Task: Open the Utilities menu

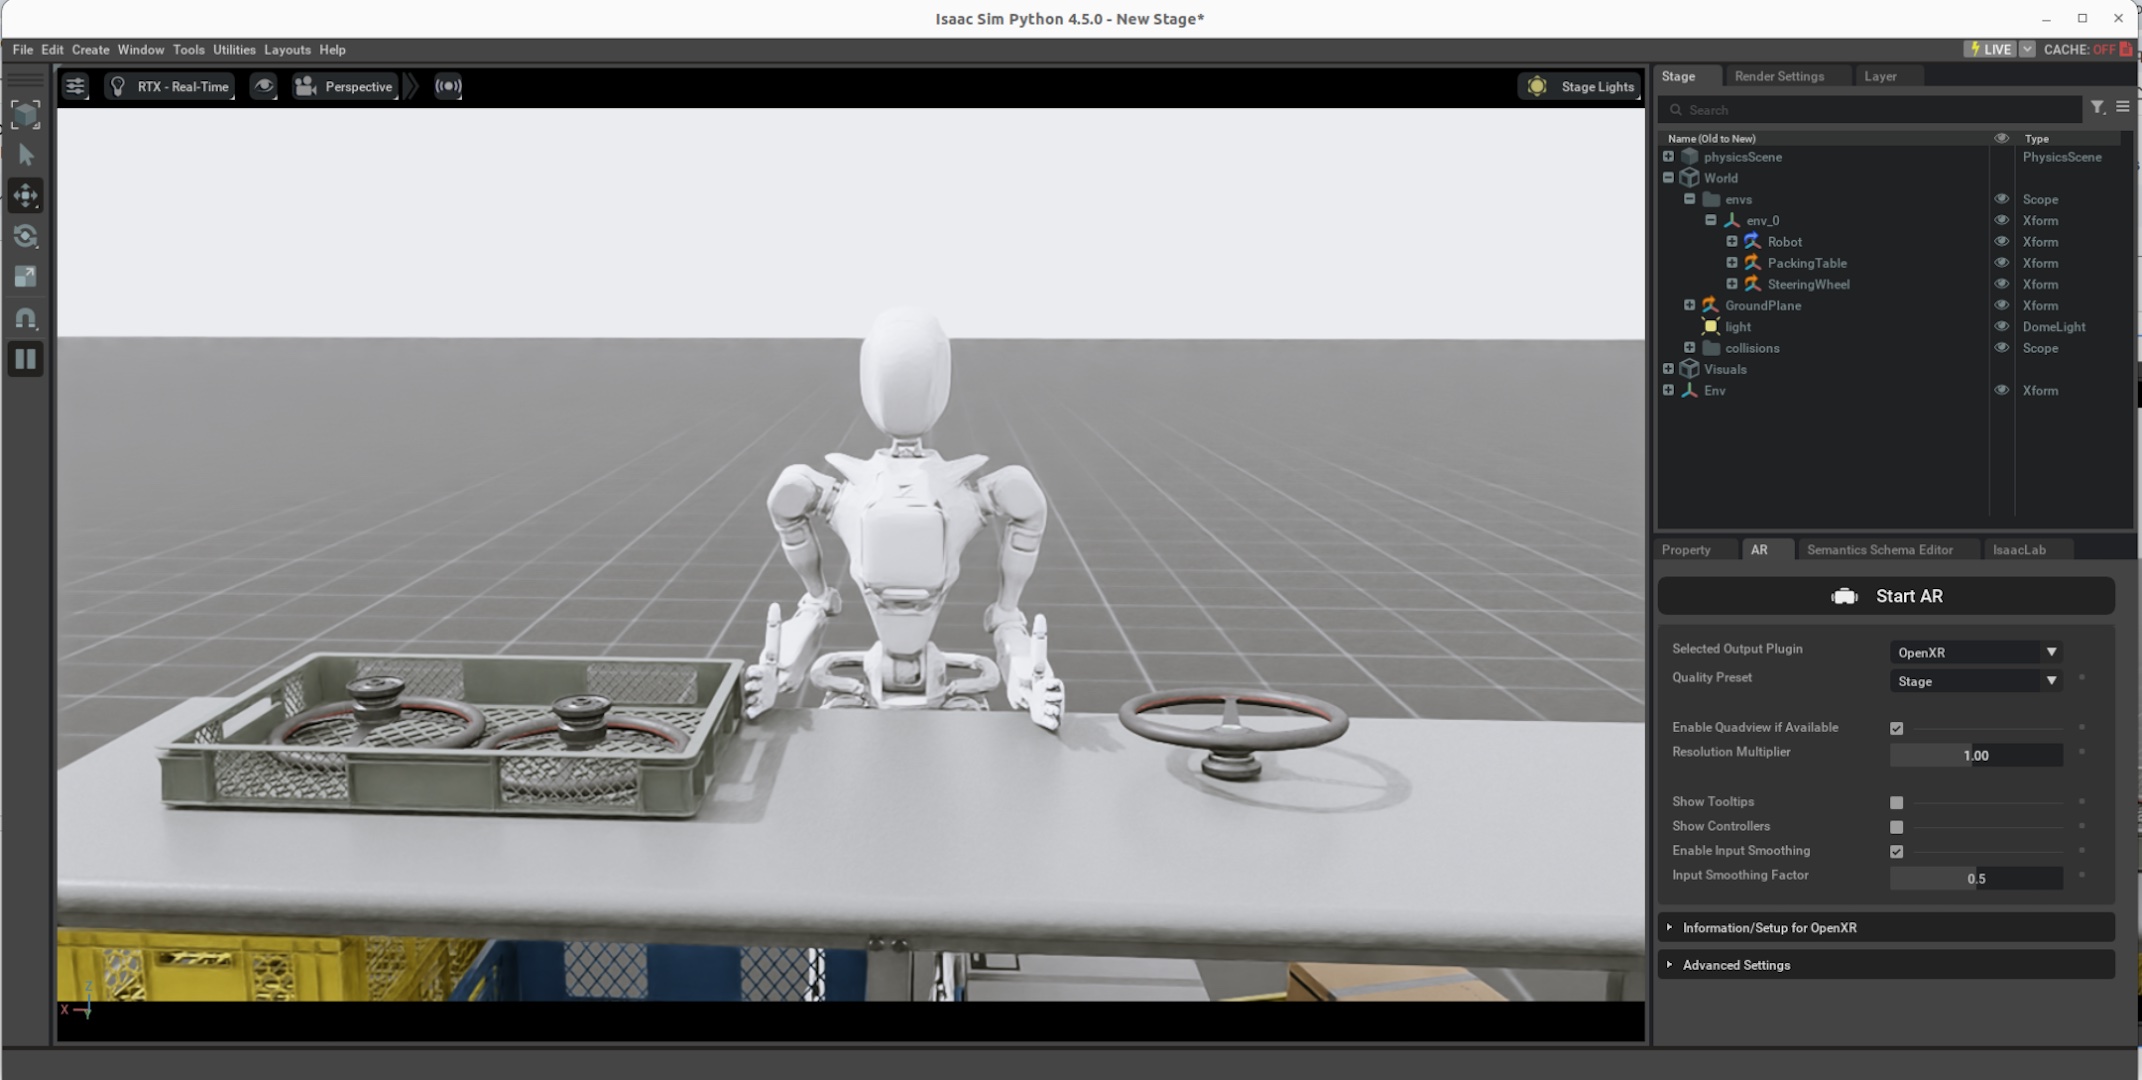Action: 234,50
